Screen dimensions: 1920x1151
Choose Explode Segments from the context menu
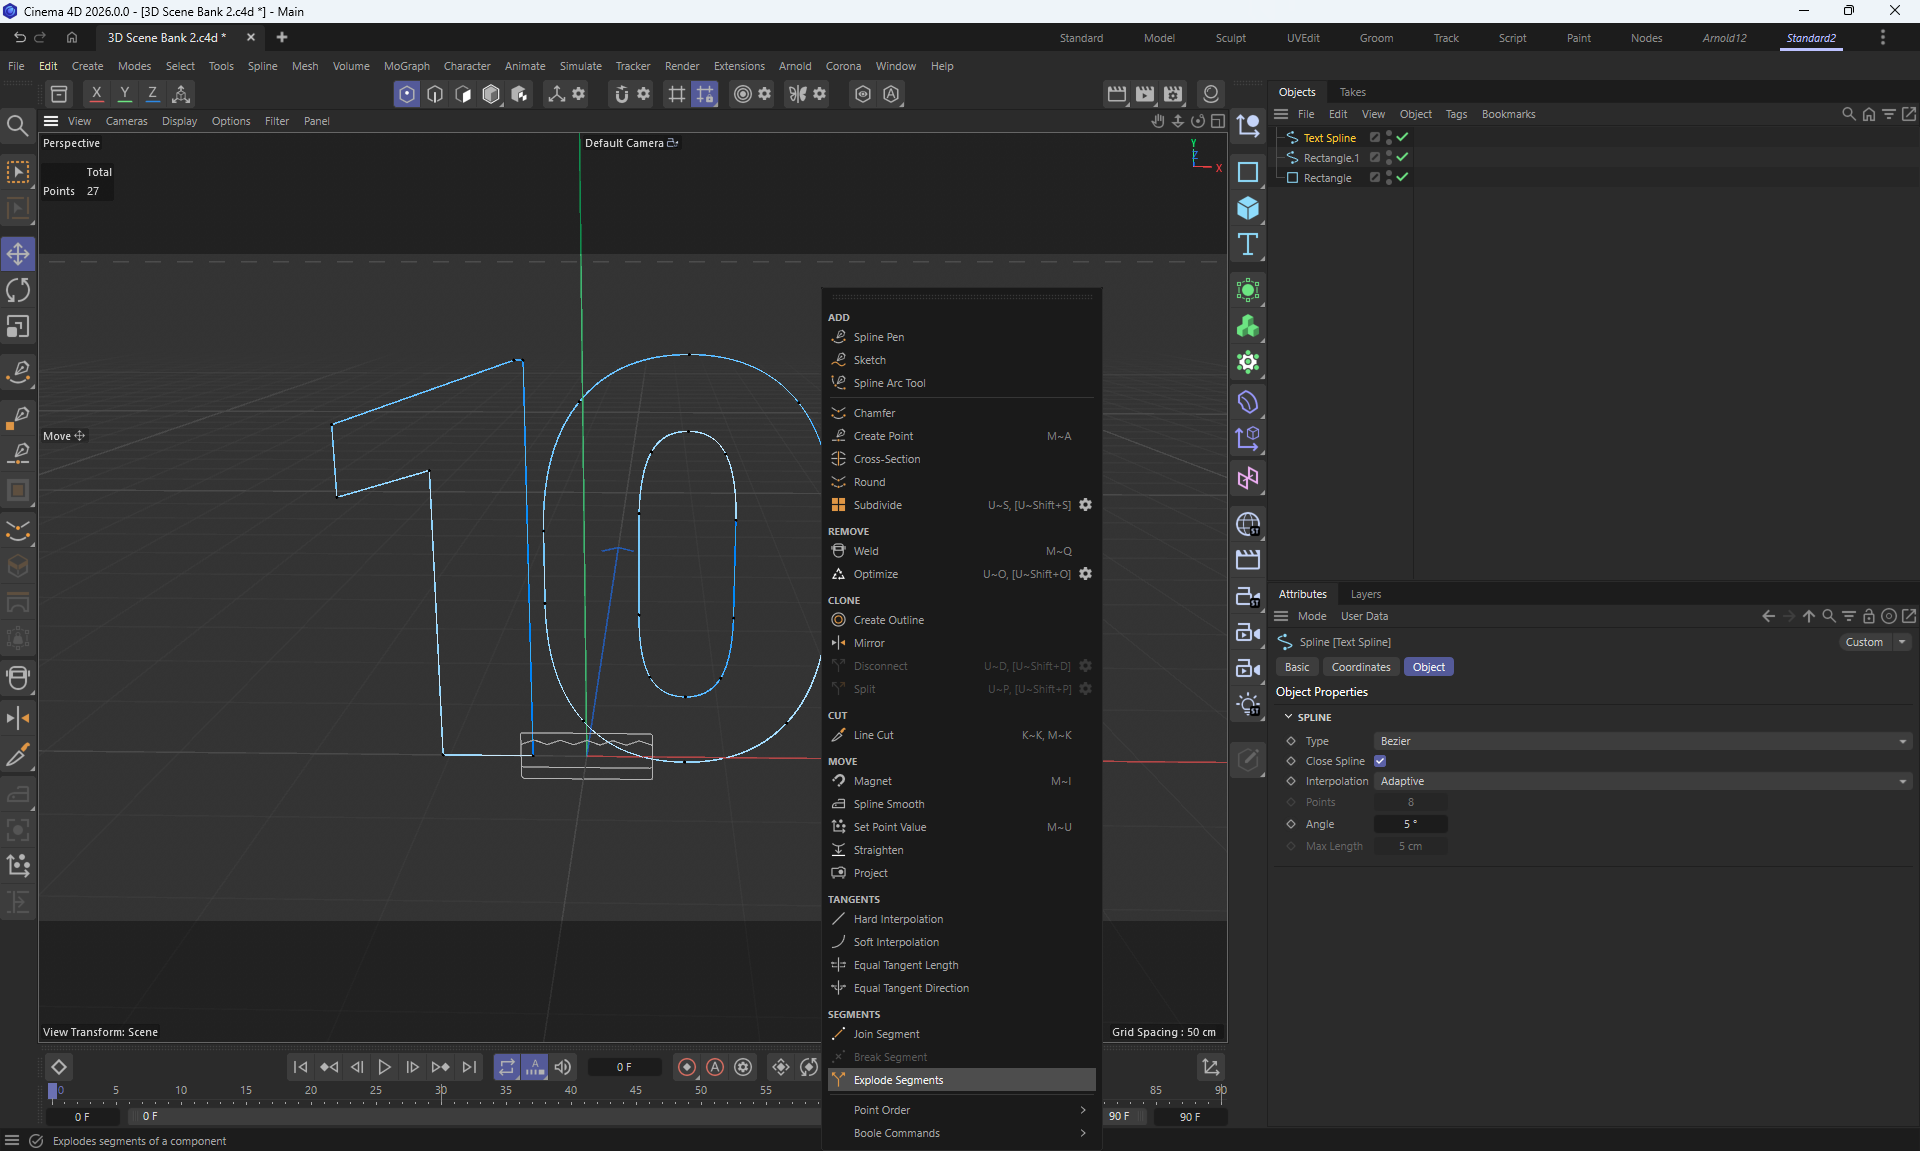(x=898, y=1080)
